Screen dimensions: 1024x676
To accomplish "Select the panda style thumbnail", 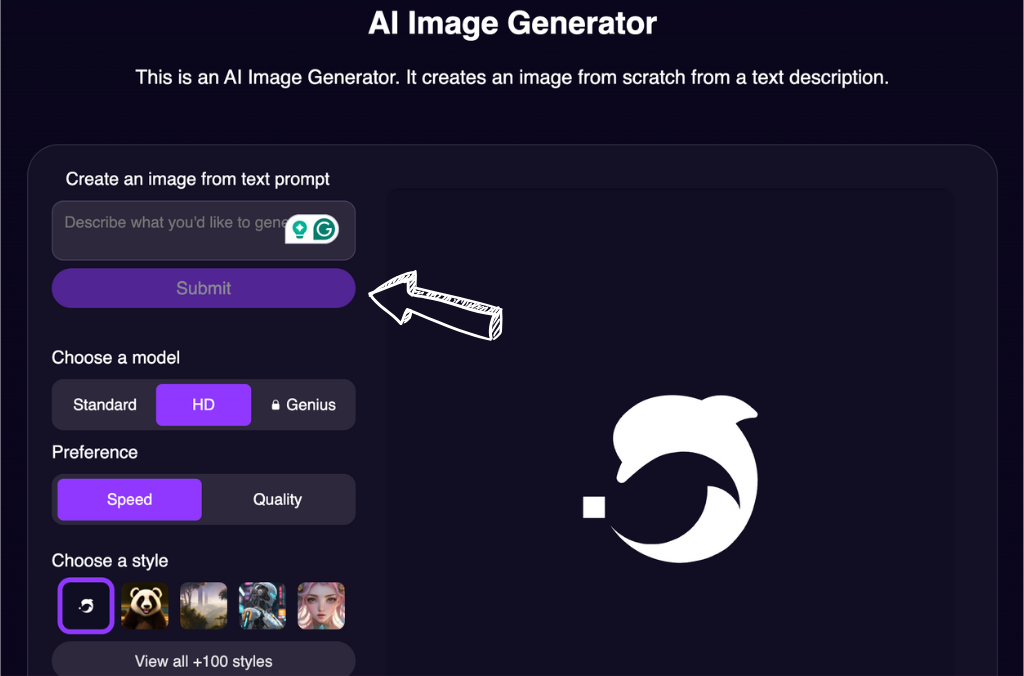I will click(144, 606).
